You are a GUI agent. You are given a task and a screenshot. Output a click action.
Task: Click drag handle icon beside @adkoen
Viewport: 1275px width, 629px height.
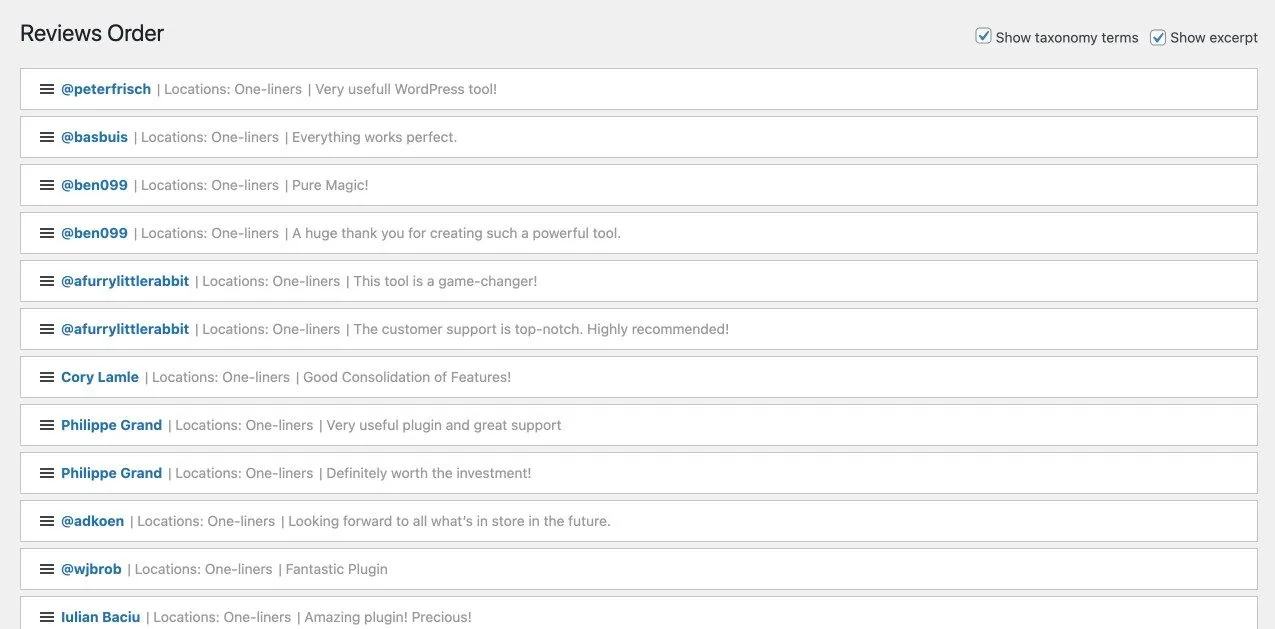(47, 521)
